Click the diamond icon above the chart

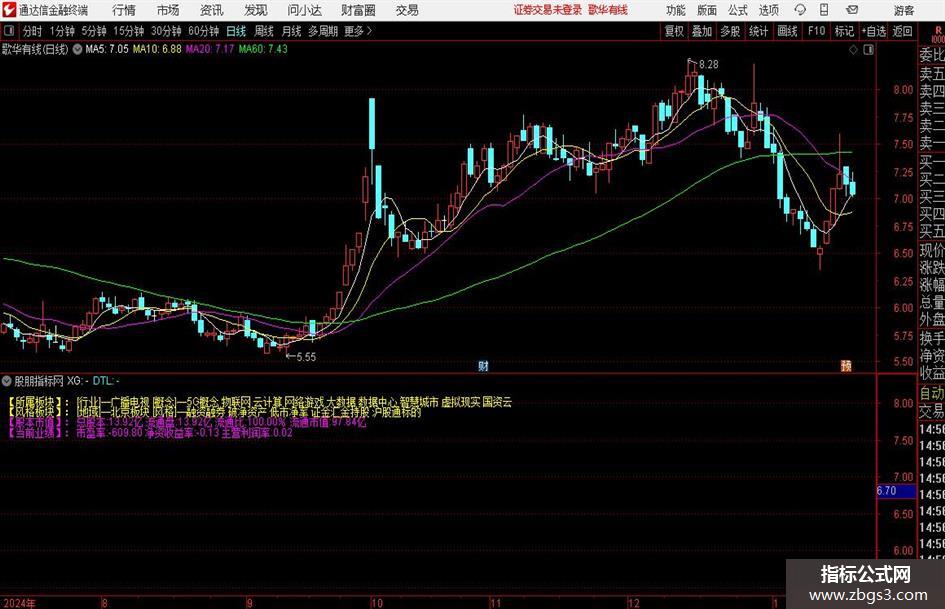tap(853, 49)
